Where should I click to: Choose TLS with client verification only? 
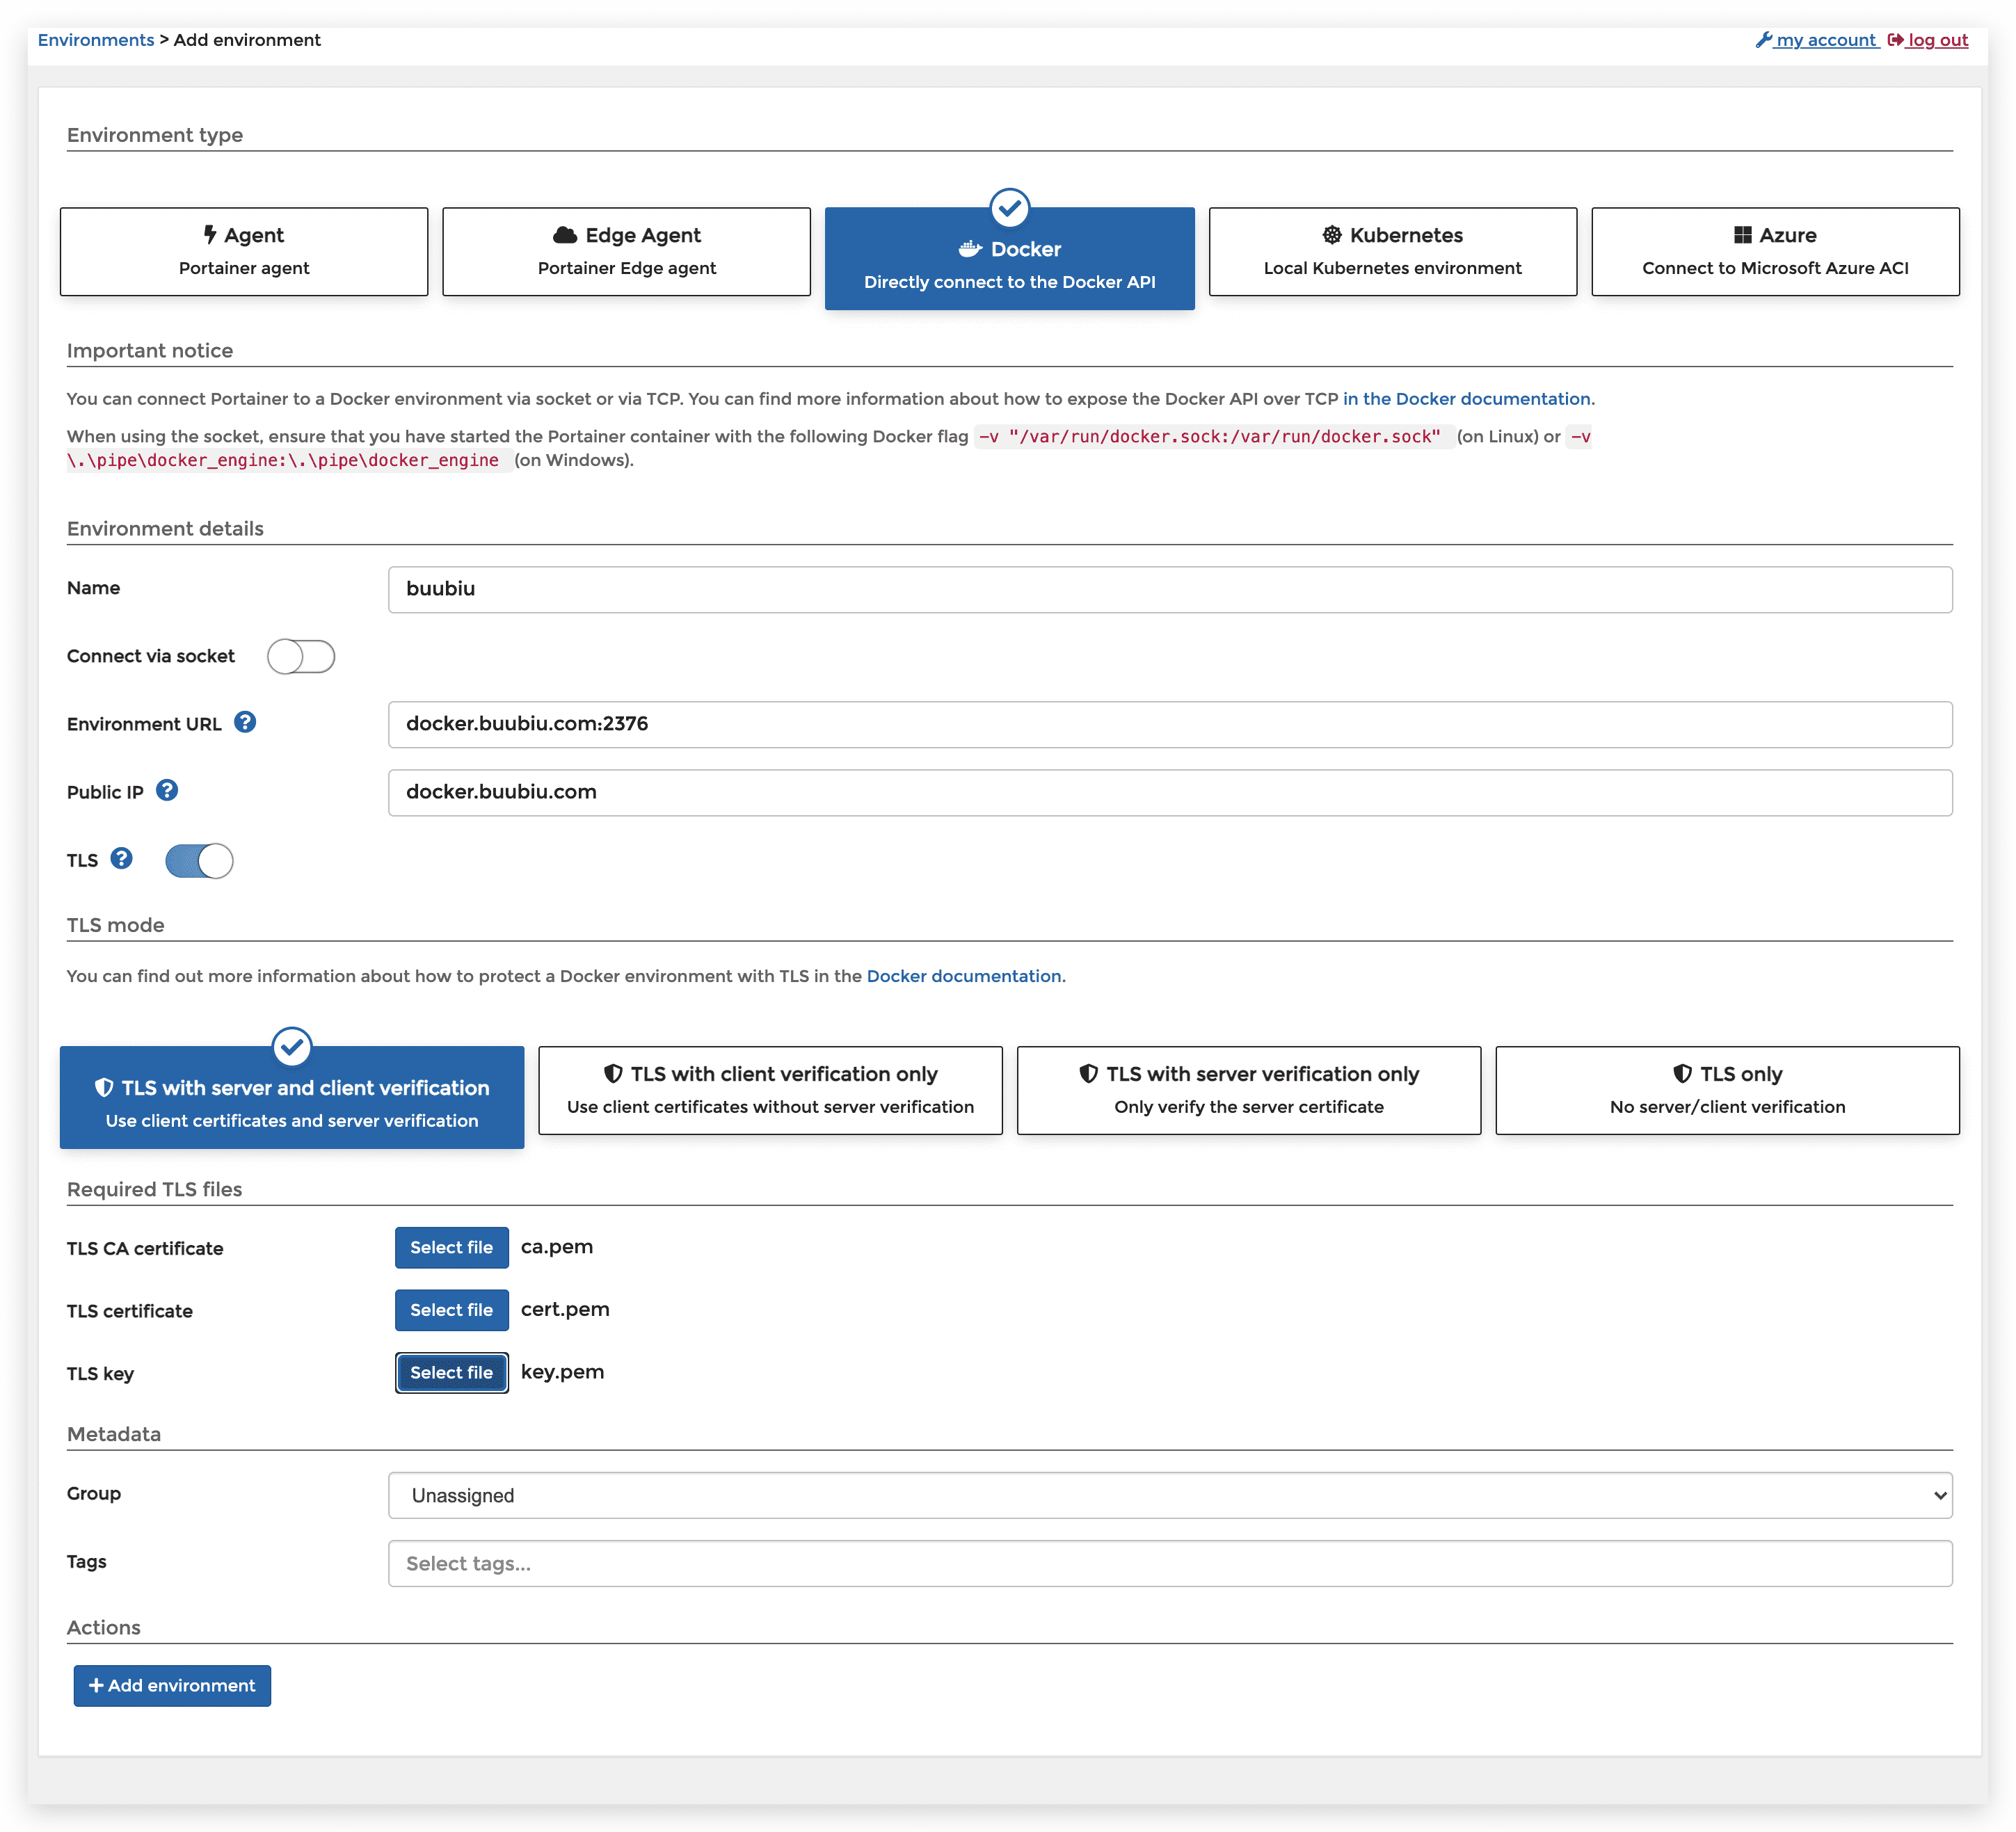click(770, 1090)
